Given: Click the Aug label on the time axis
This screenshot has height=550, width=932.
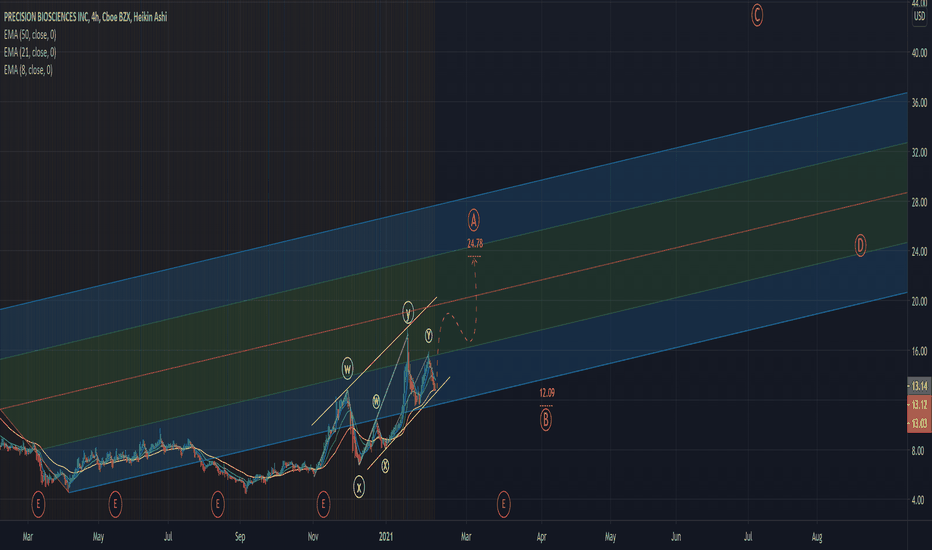Looking at the screenshot, I should coord(817,537).
